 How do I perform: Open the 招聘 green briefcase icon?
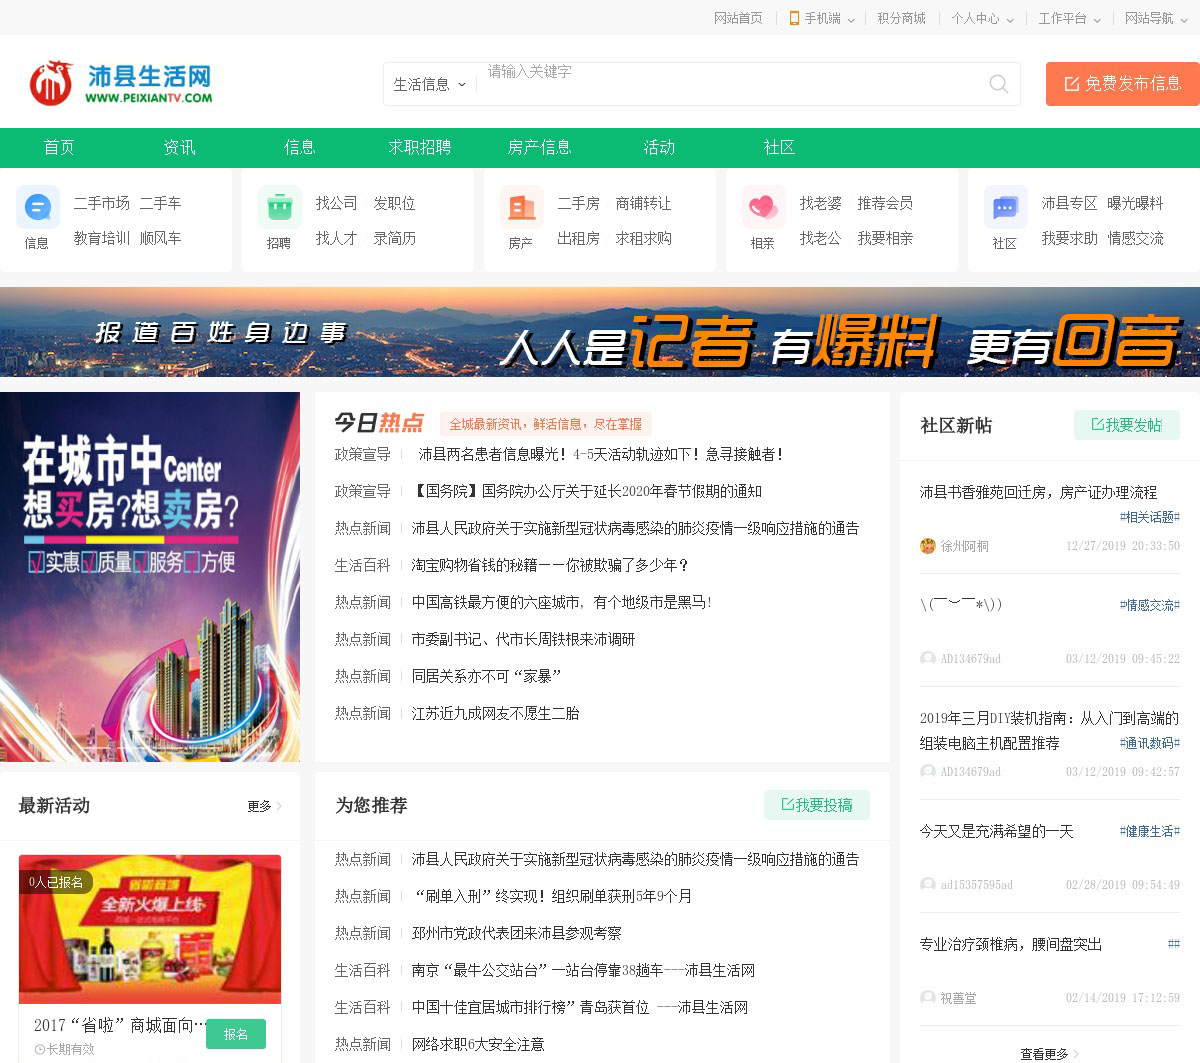[x=279, y=207]
